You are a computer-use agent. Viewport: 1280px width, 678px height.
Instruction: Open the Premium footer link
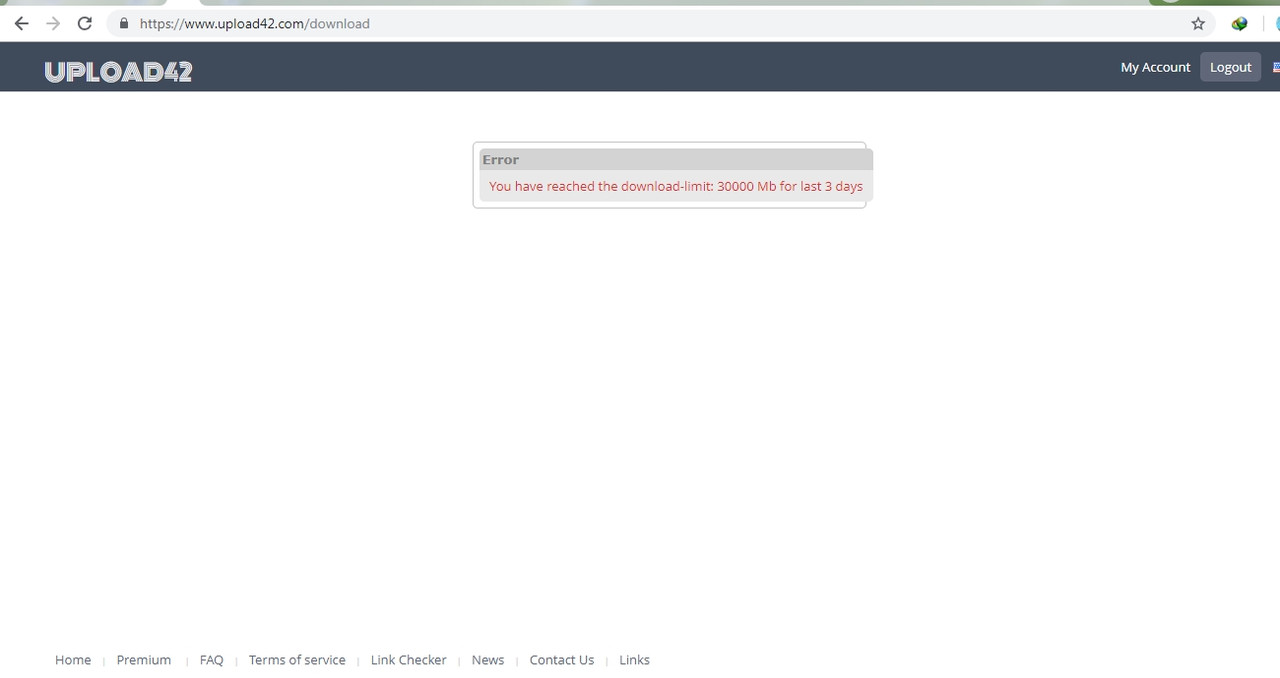144,660
